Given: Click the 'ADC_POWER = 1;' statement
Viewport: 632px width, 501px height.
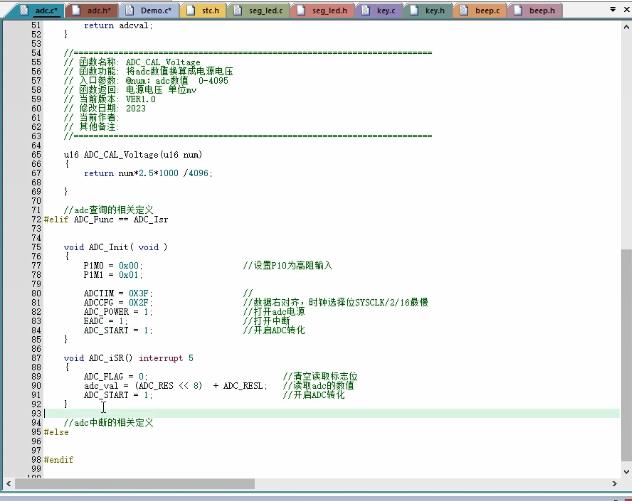Looking at the screenshot, I should (x=118, y=312).
